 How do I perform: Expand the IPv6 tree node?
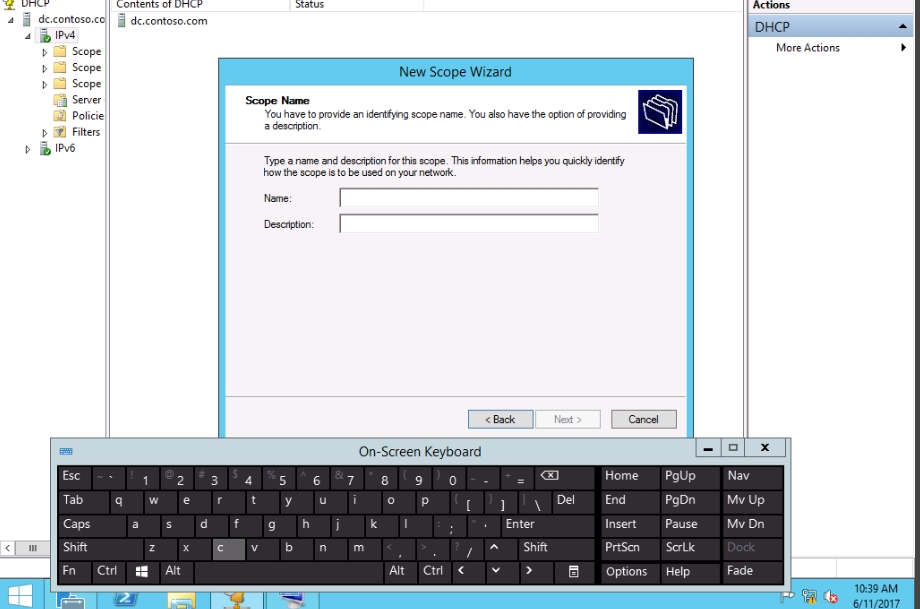pyautogui.click(x=28, y=149)
